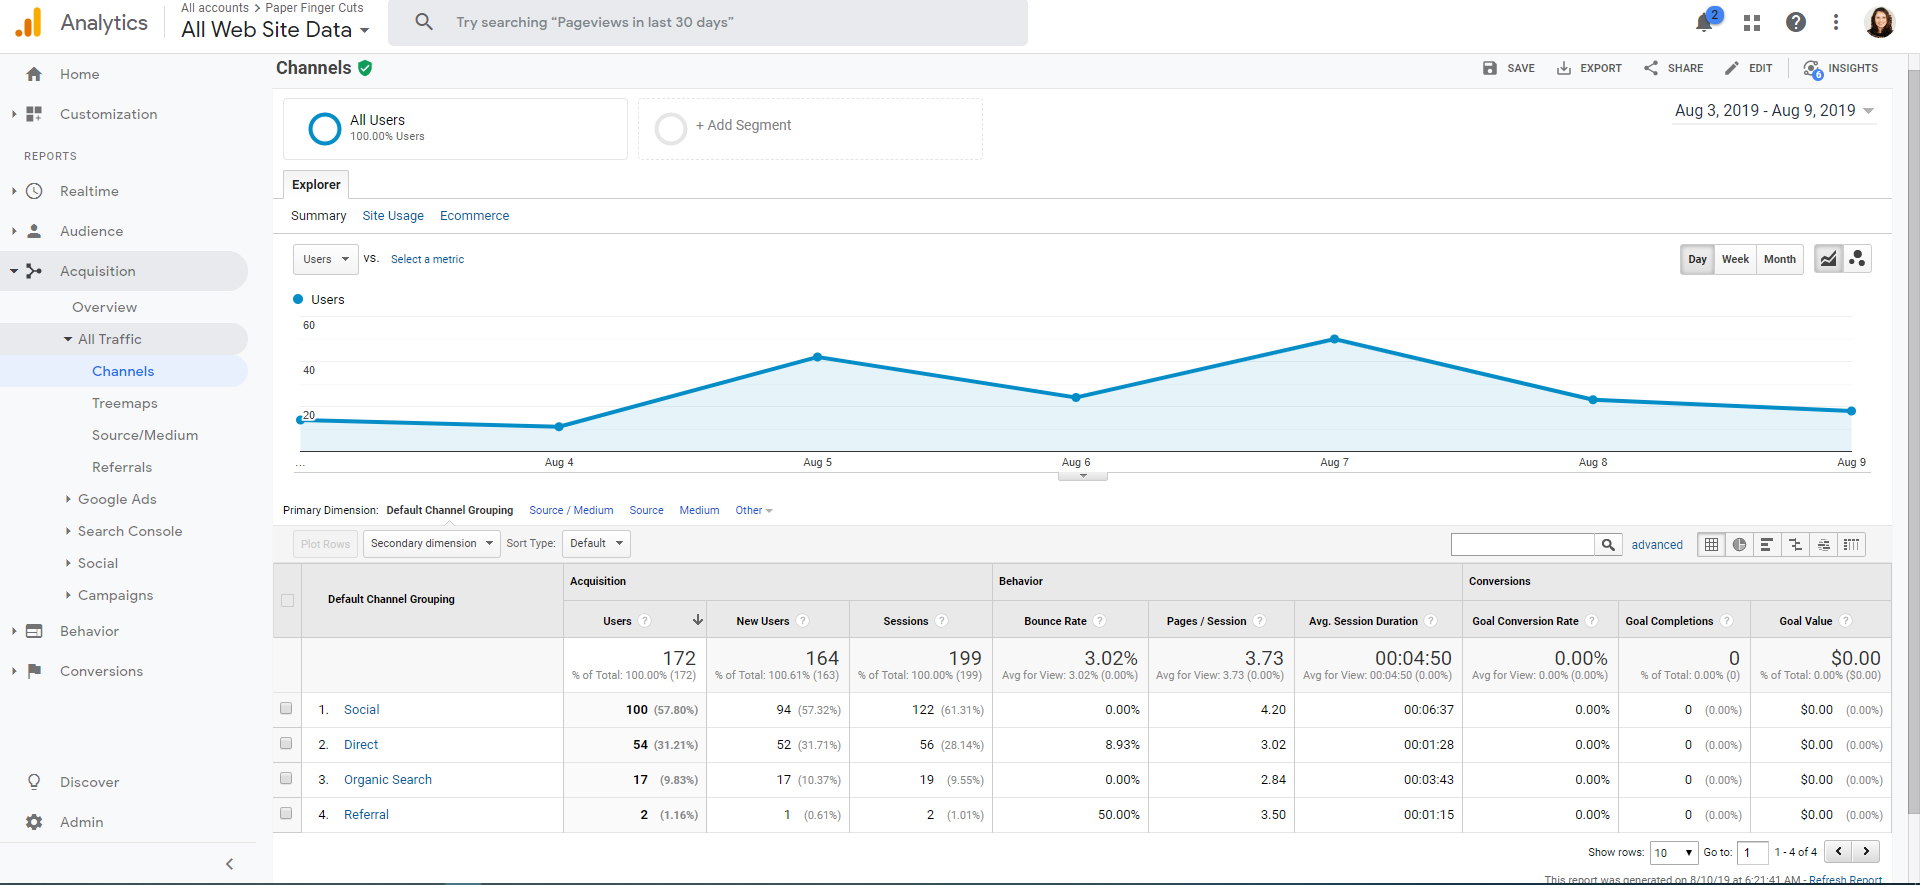Check the Organic Search row checkbox
The width and height of the screenshot is (1920, 885).
286,779
